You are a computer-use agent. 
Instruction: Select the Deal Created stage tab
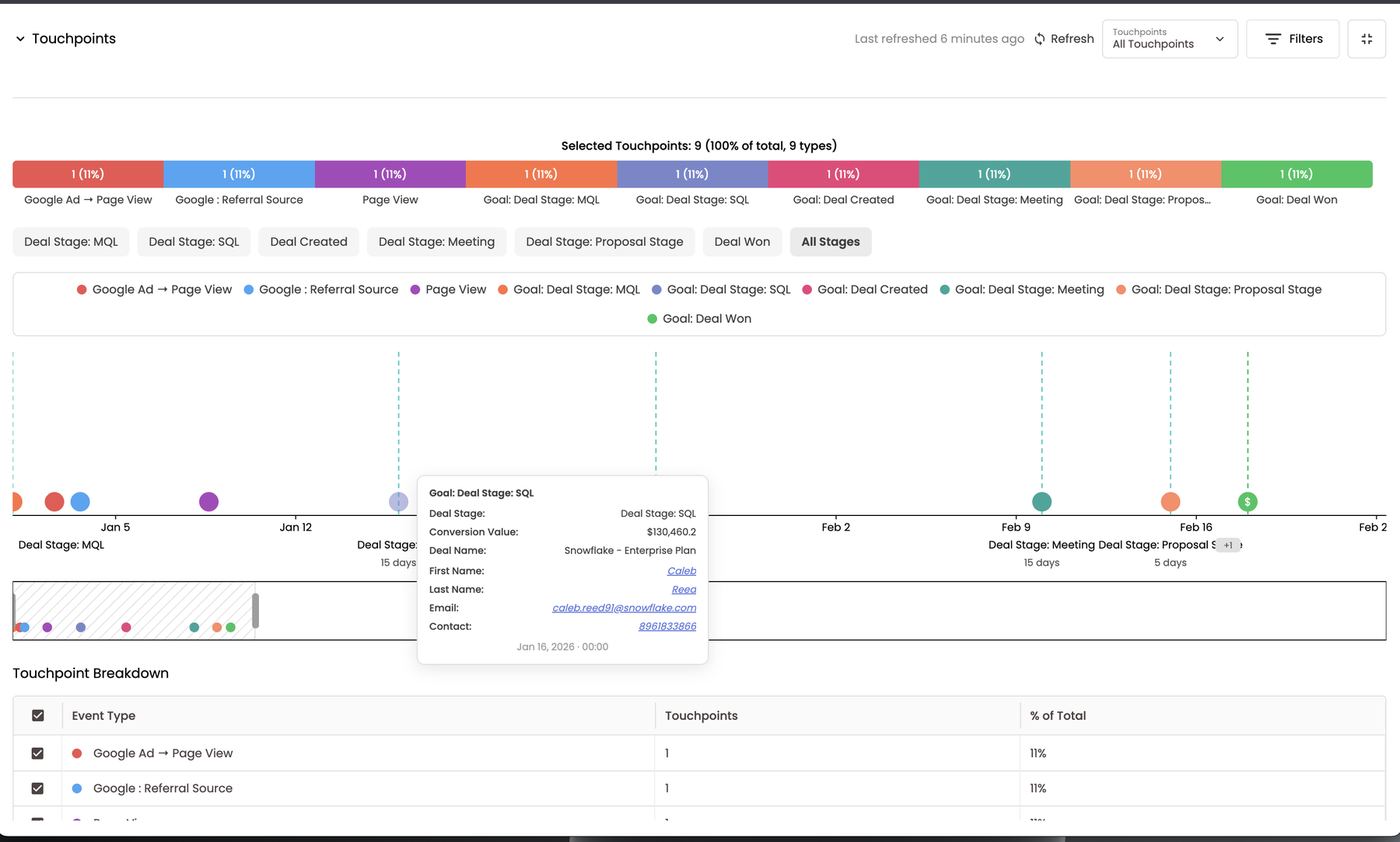[x=309, y=242]
